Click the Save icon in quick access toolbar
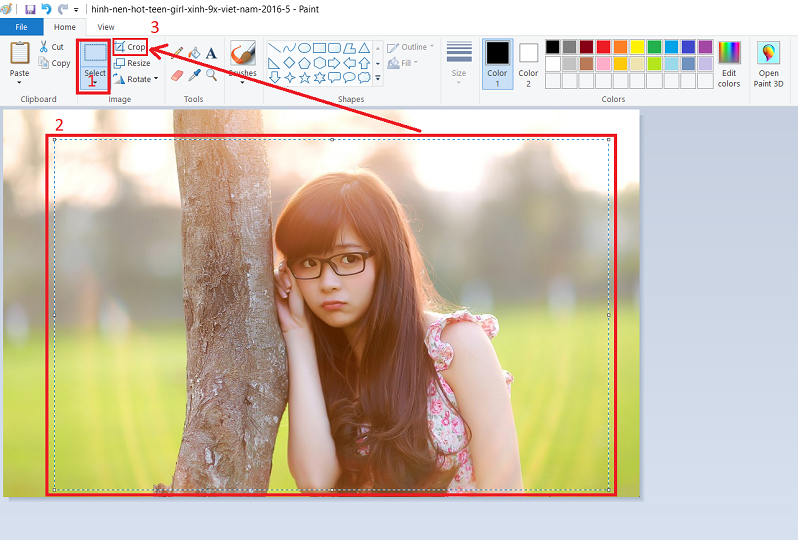 coord(30,9)
